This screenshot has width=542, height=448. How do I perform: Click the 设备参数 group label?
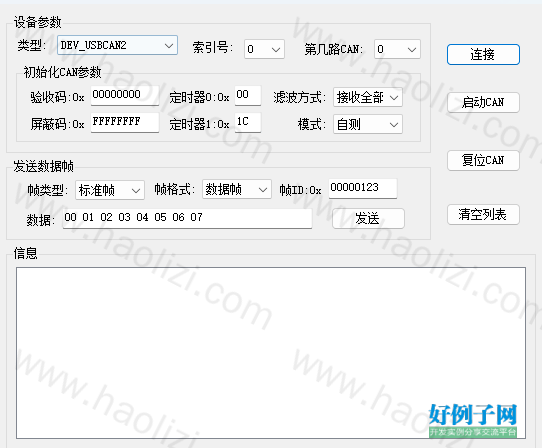(38, 22)
